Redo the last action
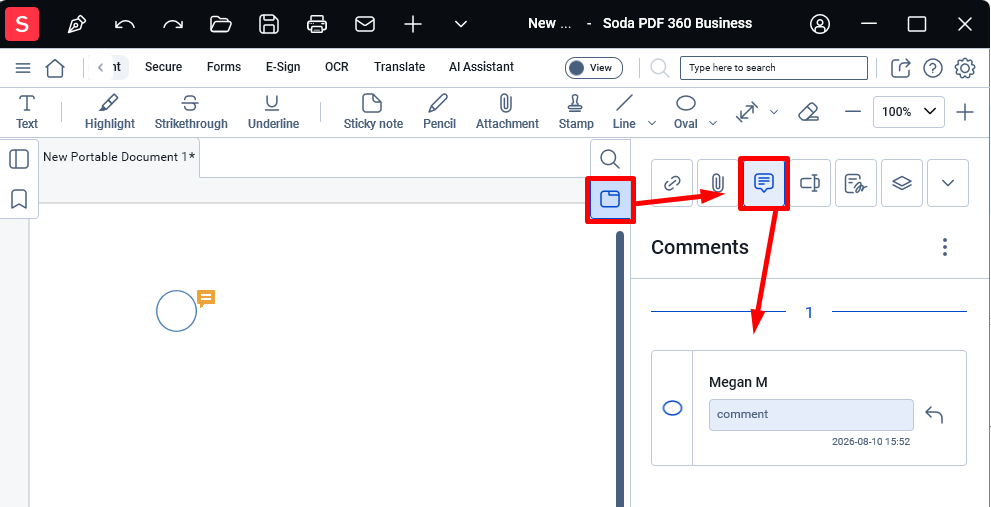Screen dimensions: 991x507 point(173,24)
